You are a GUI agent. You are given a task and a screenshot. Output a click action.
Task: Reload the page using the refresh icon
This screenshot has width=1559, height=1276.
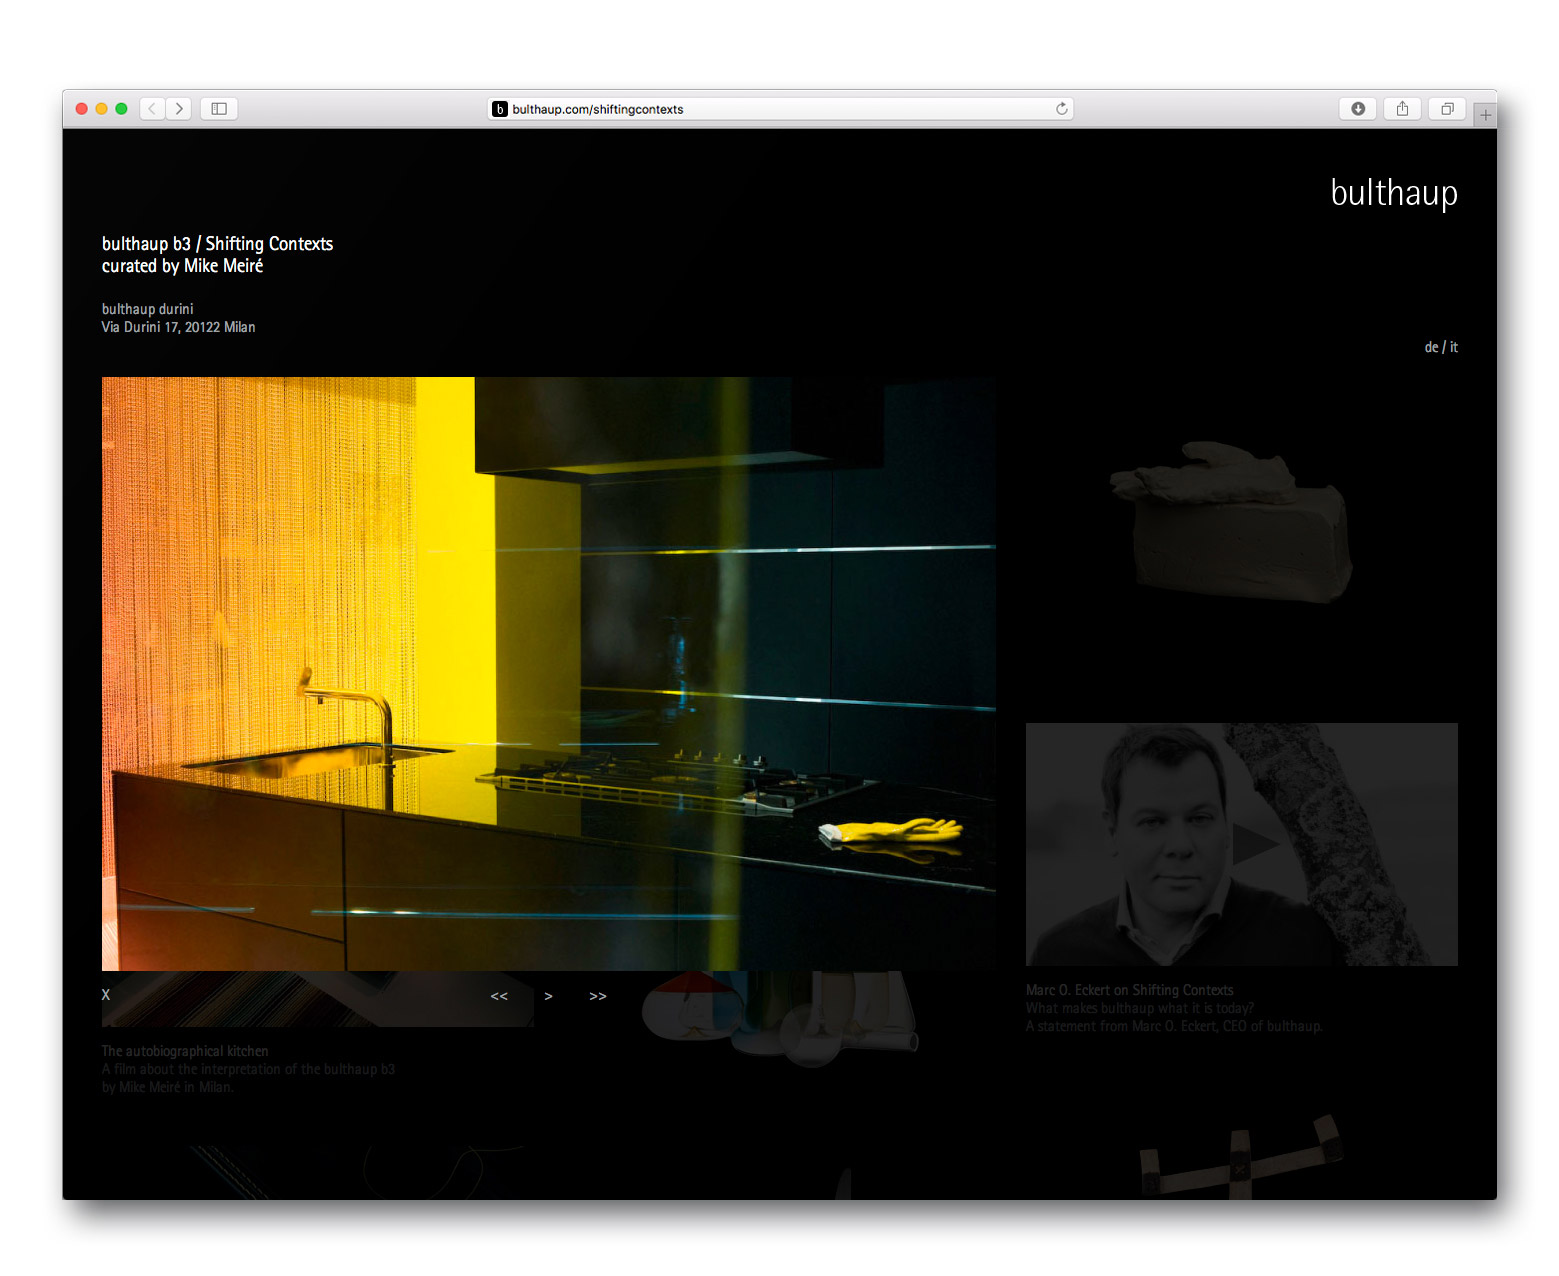pos(1062,108)
